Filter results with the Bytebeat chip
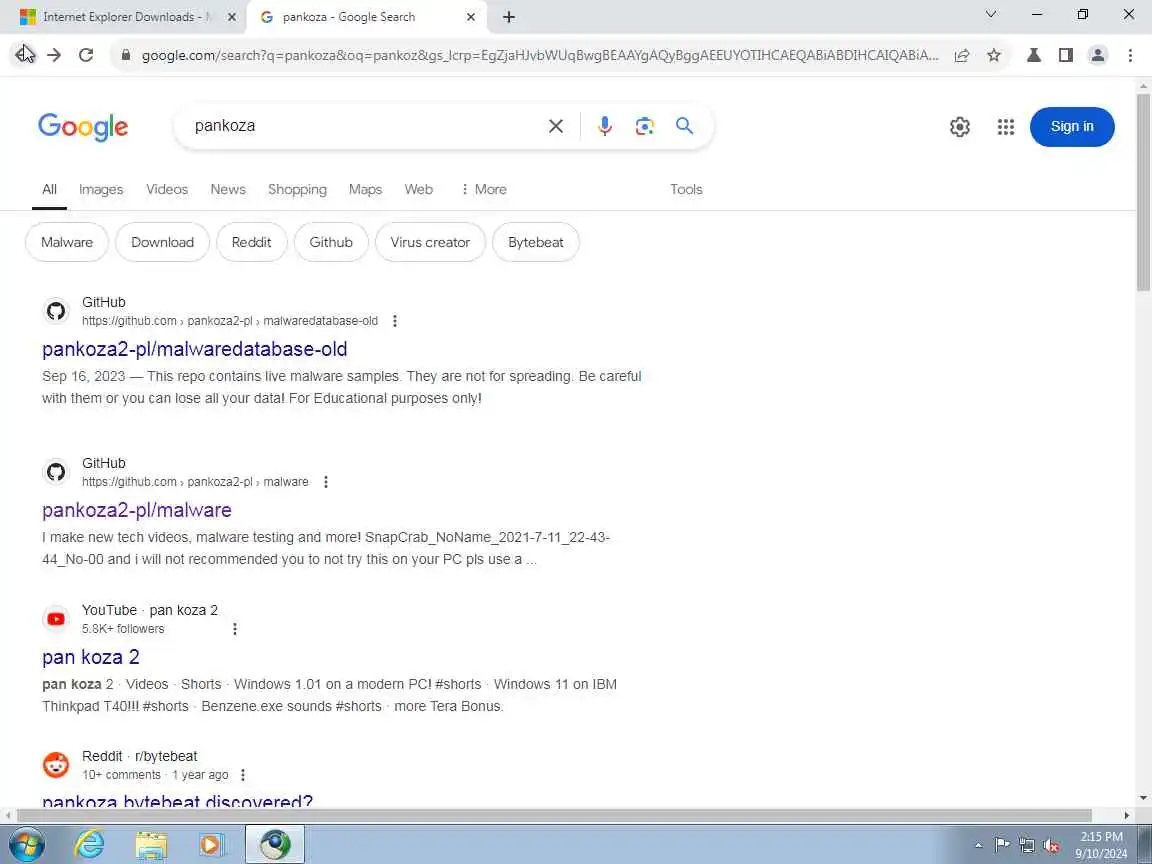The width and height of the screenshot is (1152, 864). tap(536, 242)
